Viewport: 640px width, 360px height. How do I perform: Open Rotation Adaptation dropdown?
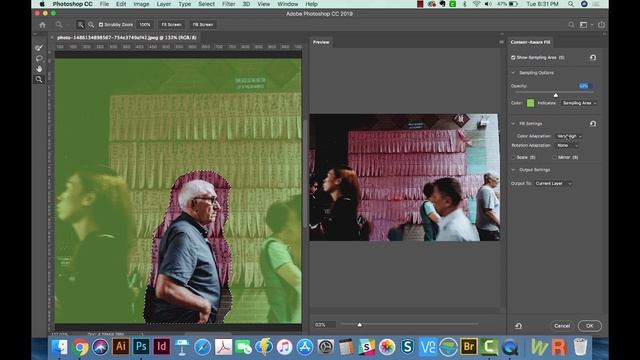coord(567,145)
